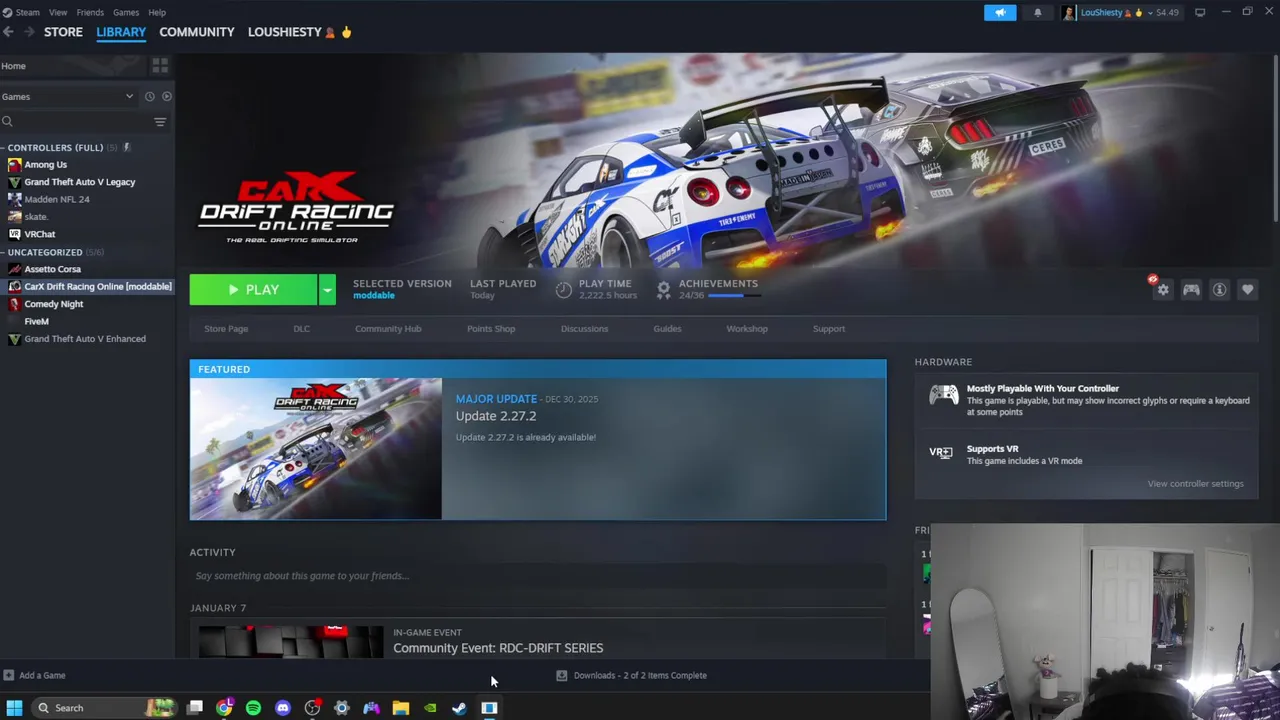Image resolution: width=1280 pixels, height=720 pixels.
Task: Click the LouShiesty profile avatar
Action: click(x=1069, y=12)
